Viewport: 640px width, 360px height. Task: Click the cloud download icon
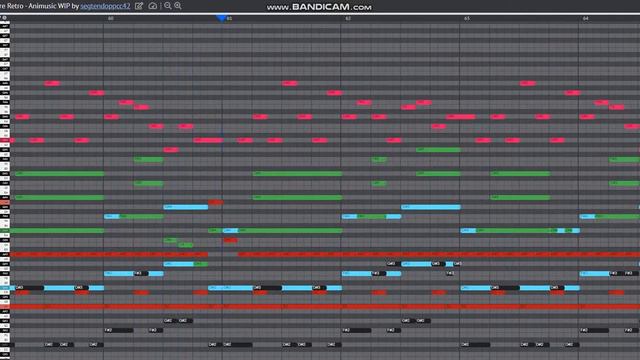click(153, 6)
